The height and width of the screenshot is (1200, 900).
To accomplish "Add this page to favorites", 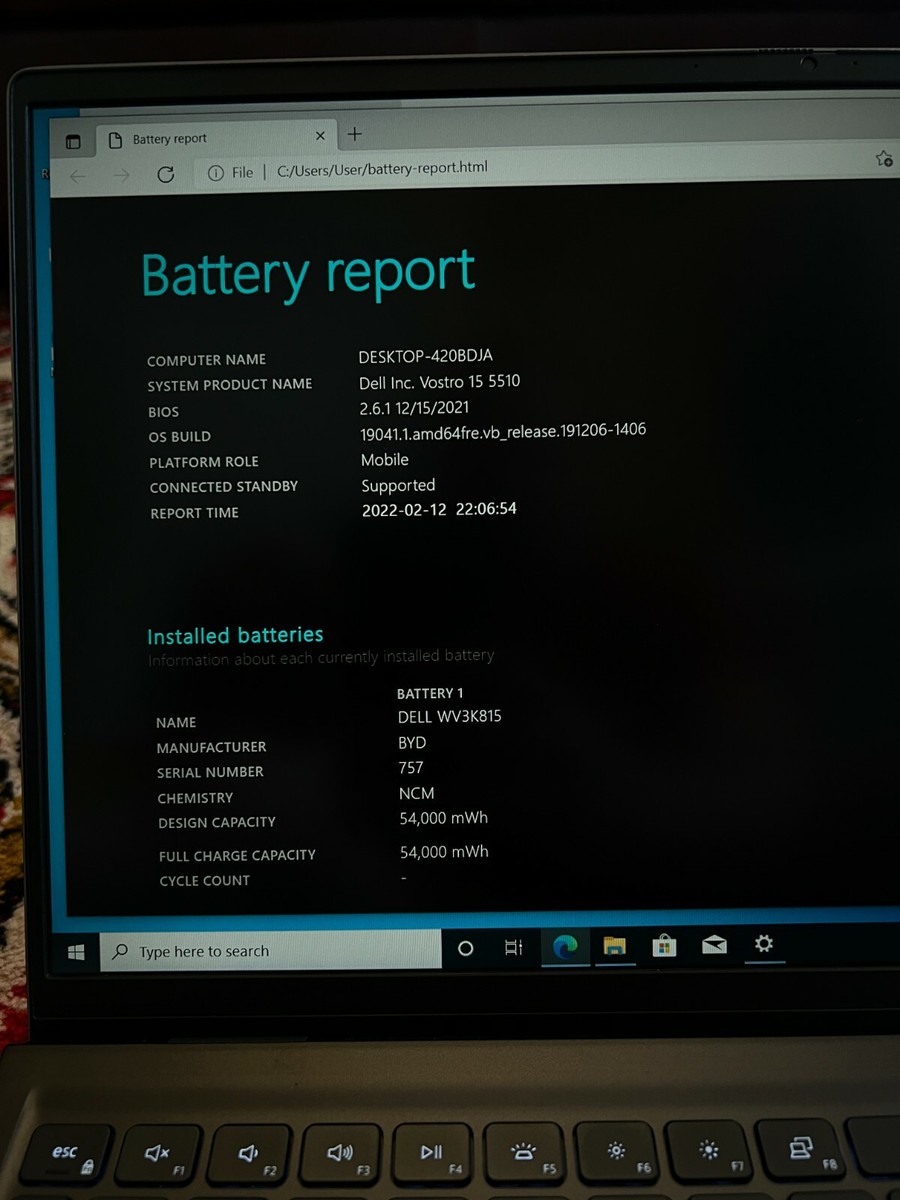I will pyautogui.click(x=884, y=159).
